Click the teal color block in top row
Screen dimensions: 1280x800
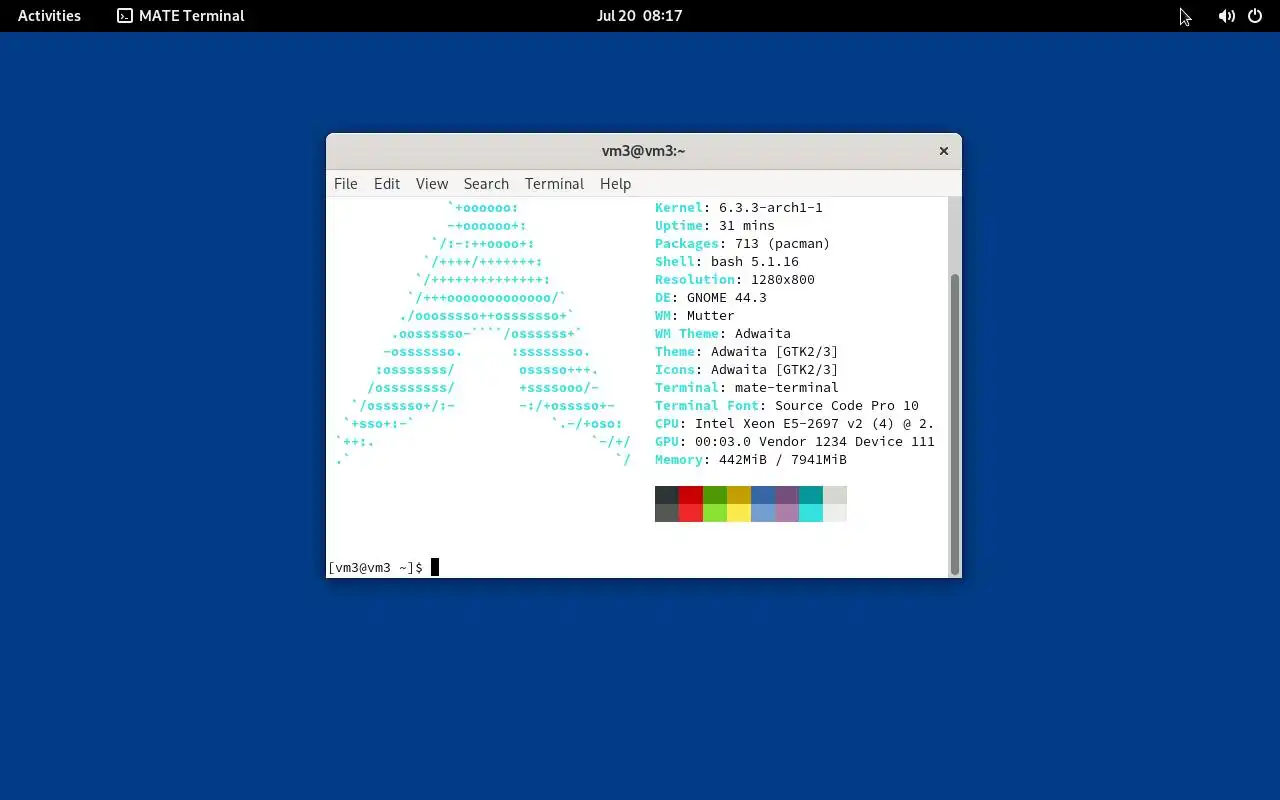811,495
